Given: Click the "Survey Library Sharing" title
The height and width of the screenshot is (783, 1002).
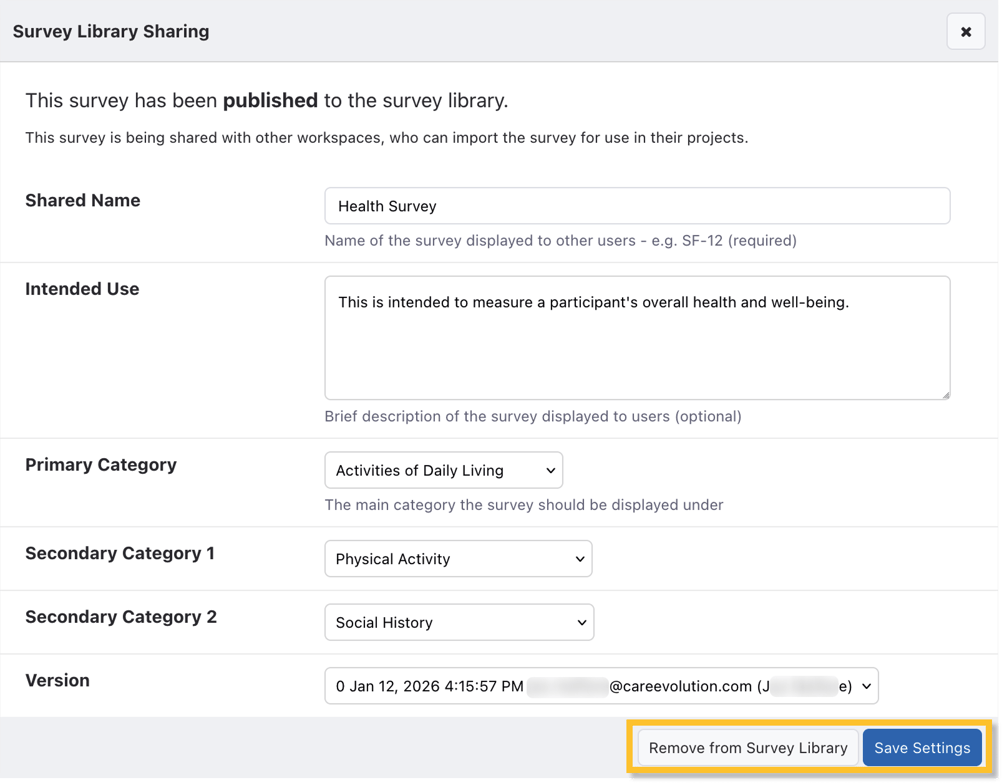Looking at the screenshot, I should pos(111,31).
